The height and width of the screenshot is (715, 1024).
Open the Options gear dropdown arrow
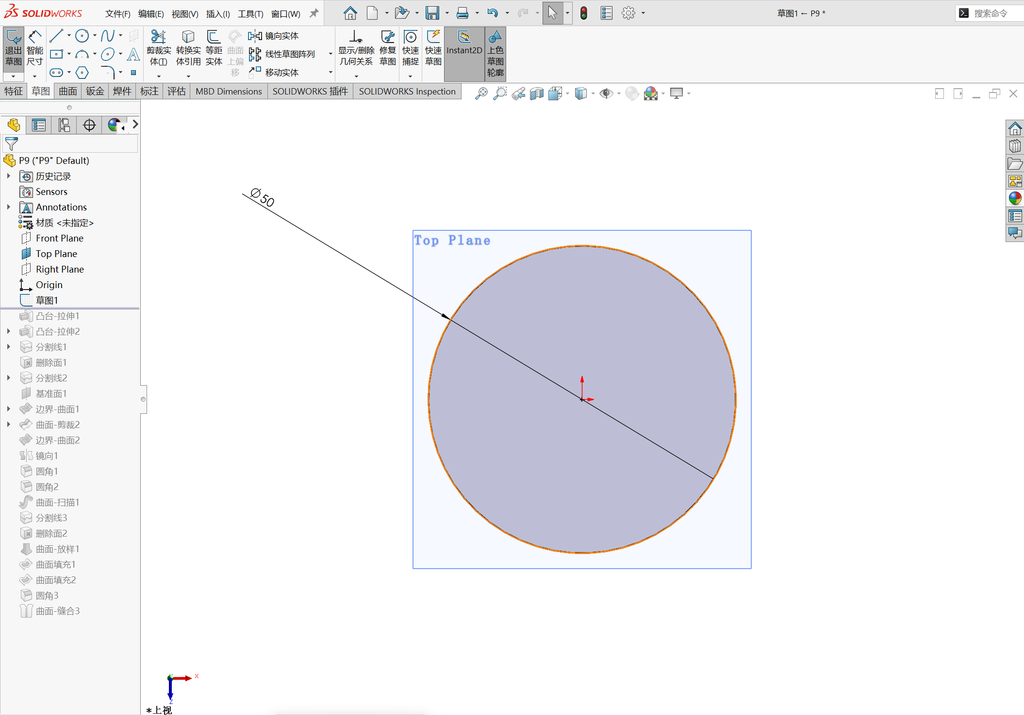[x=643, y=13]
